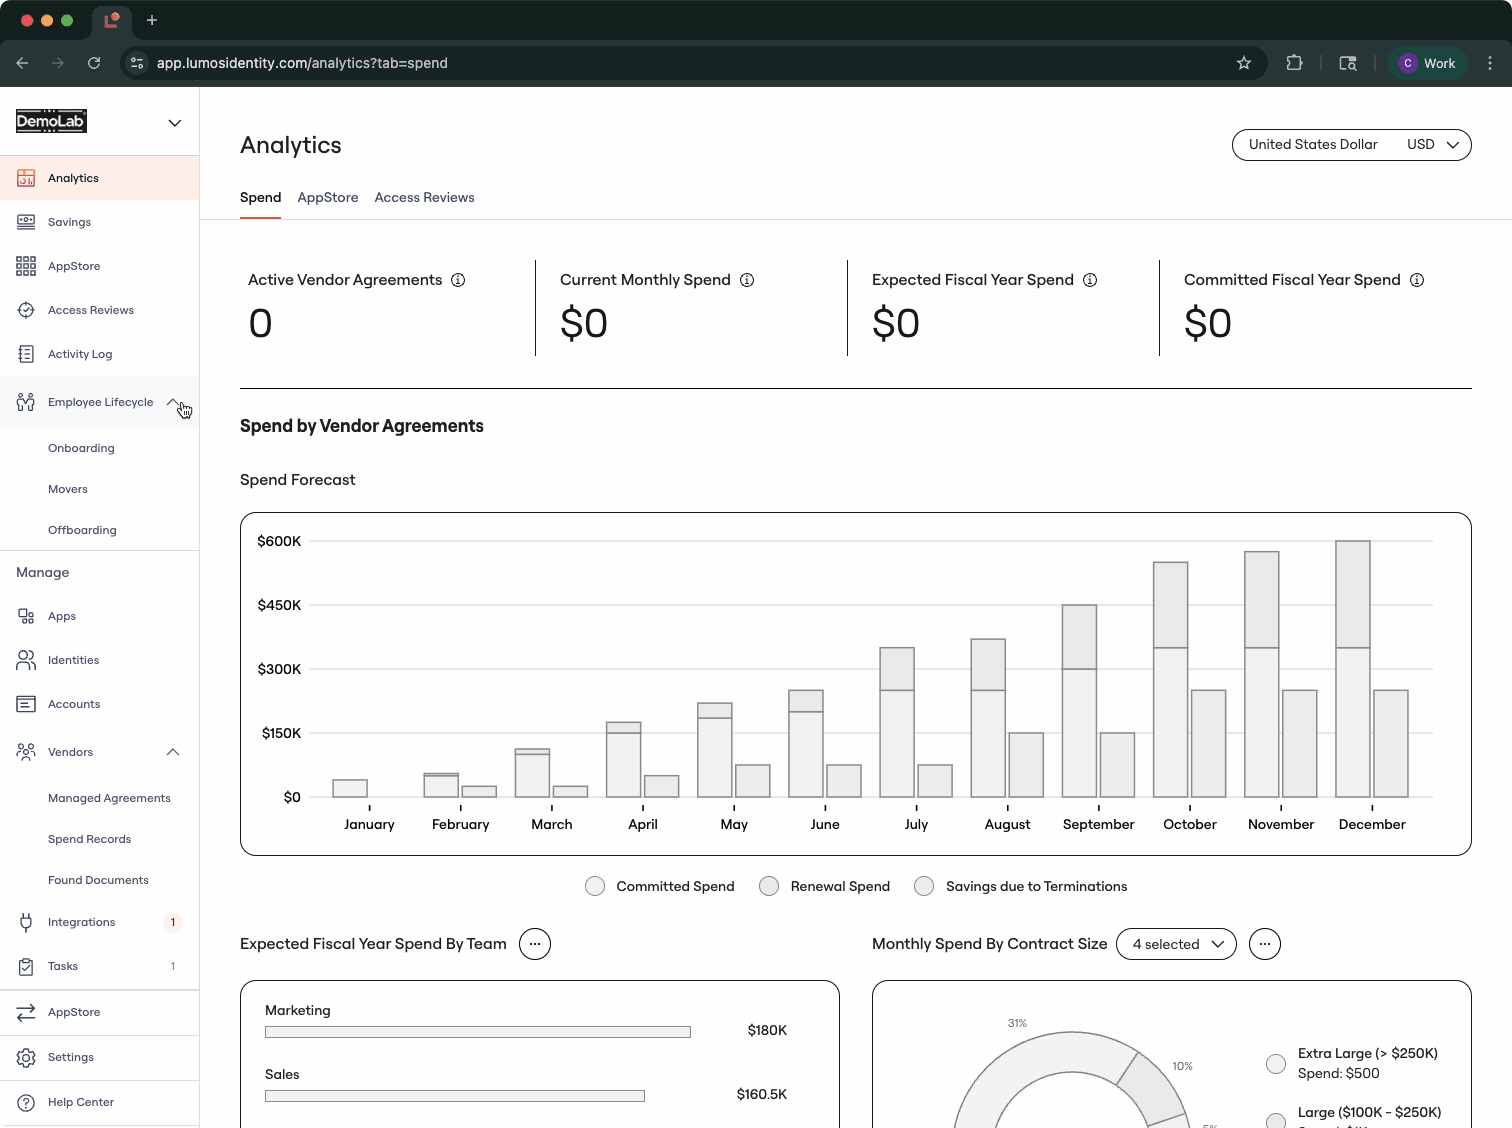Show info for Active Vendor Agreements
1512x1128 pixels.
tap(458, 280)
